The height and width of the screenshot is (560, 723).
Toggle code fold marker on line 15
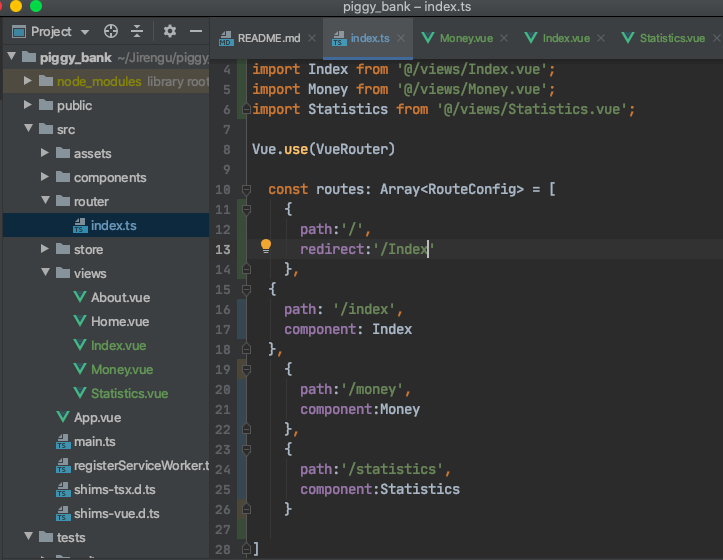pyautogui.click(x=247, y=289)
